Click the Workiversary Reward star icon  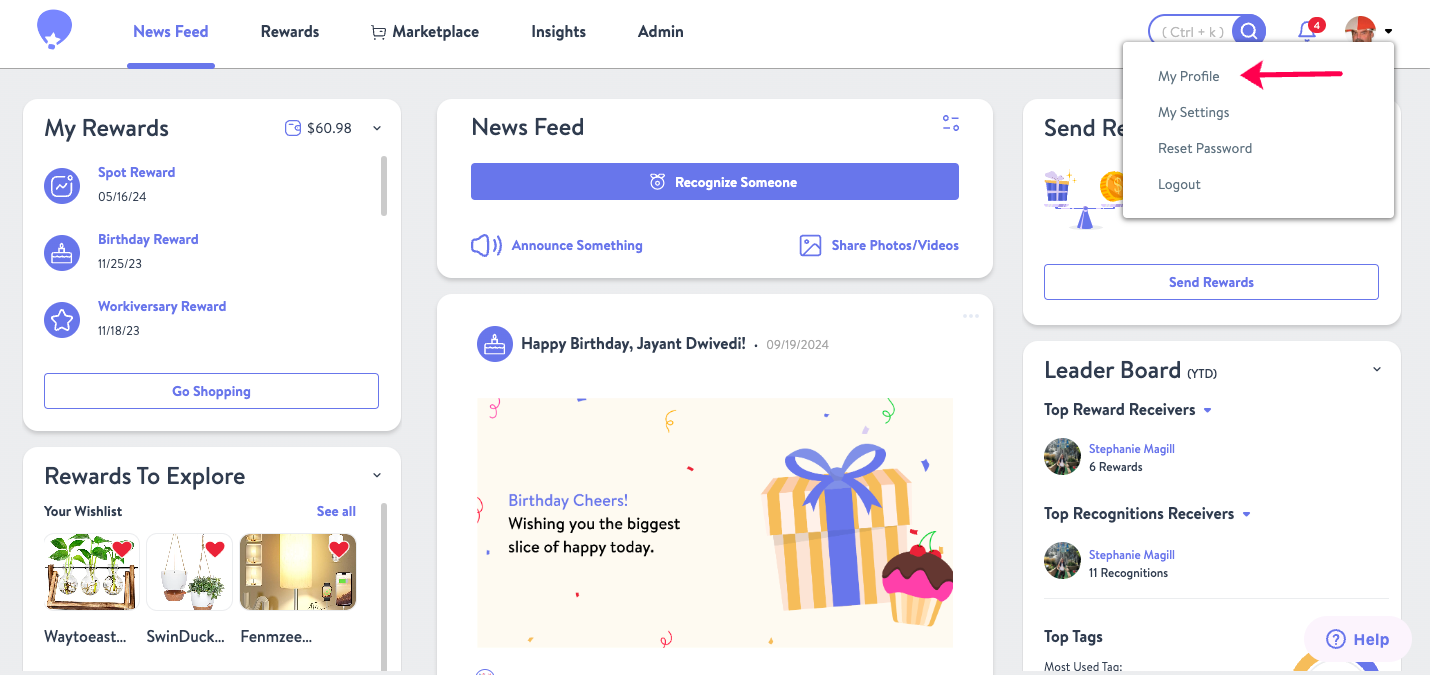click(62, 320)
